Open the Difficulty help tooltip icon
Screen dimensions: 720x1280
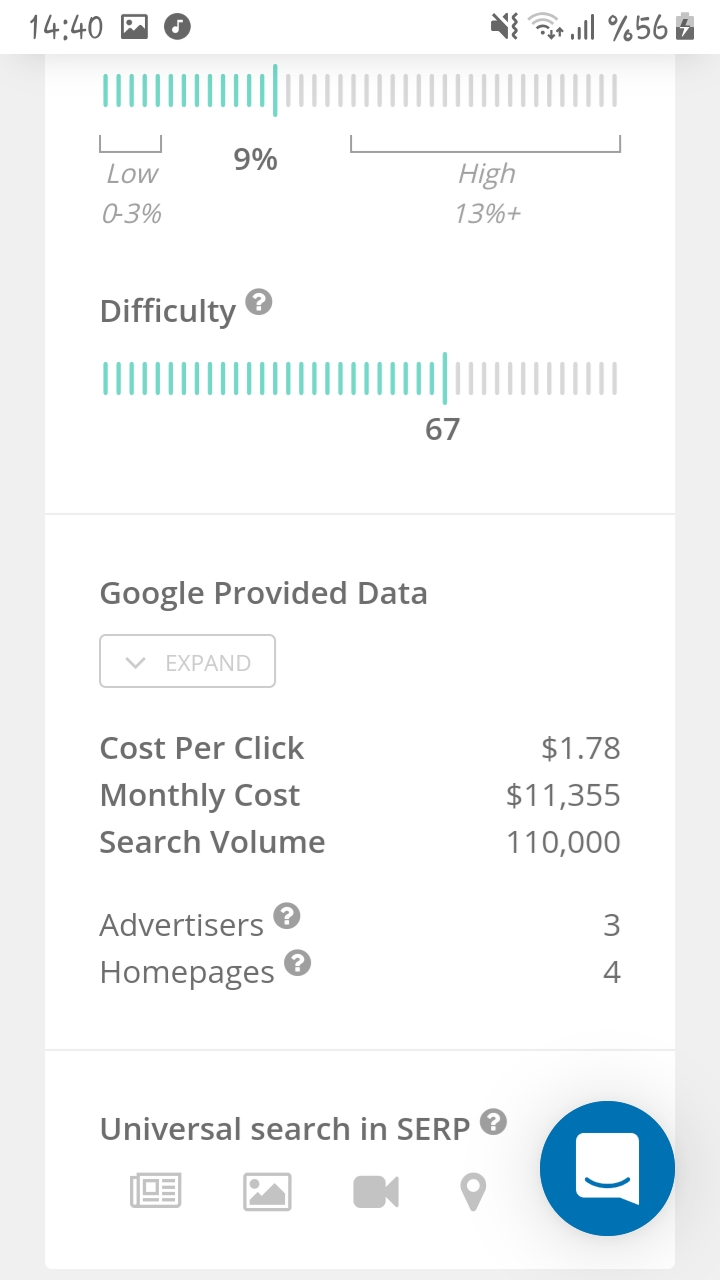[259, 302]
